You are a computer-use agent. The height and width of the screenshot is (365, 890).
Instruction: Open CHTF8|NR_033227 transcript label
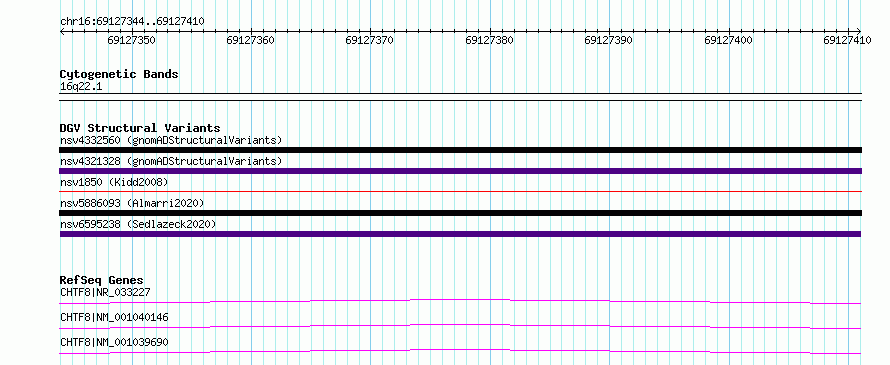105,292
